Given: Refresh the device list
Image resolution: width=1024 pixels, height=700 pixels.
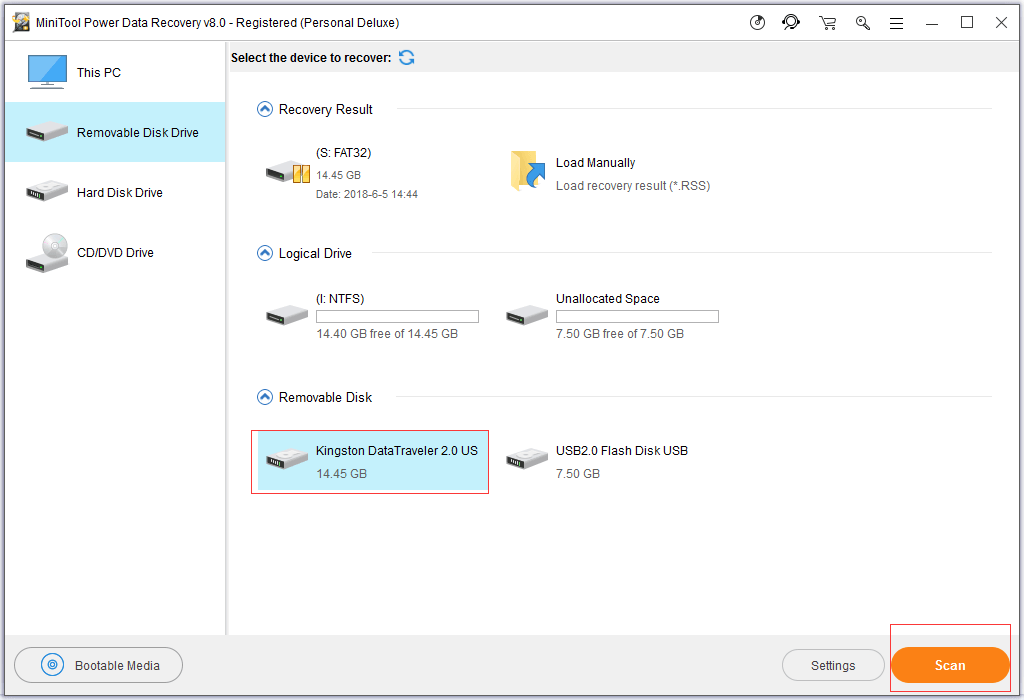Looking at the screenshot, I should point(407,58).
